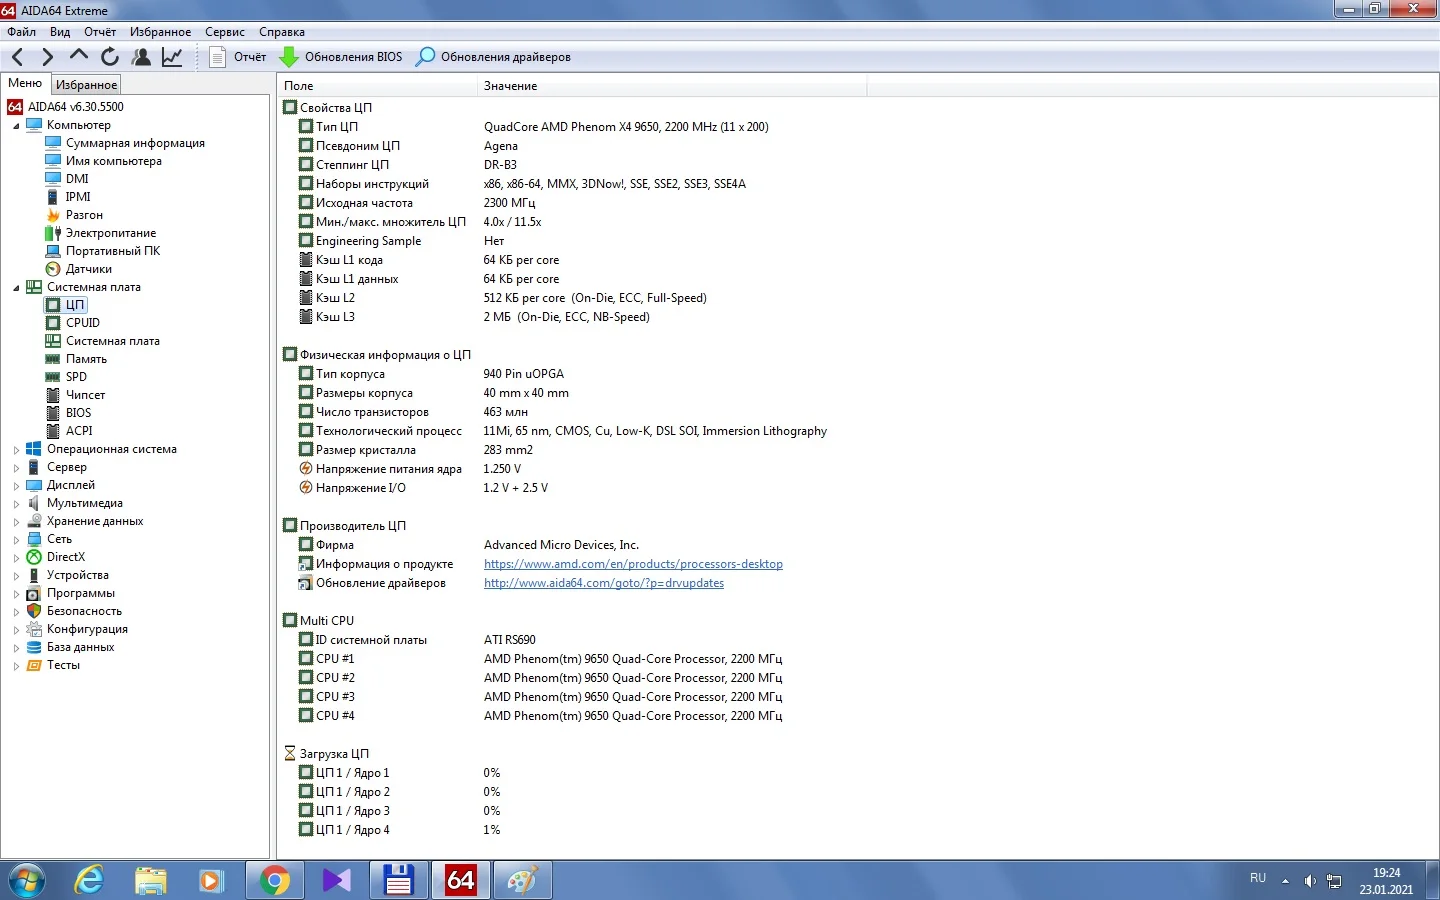The height and width of the screenshot is (900, 1440).
Task: Open the Файл menu
Action: click(21, 32)
